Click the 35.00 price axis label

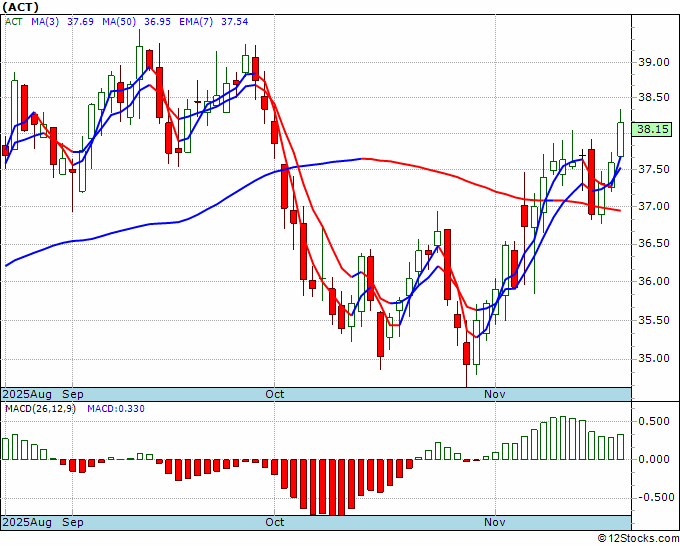pos(654,359)
